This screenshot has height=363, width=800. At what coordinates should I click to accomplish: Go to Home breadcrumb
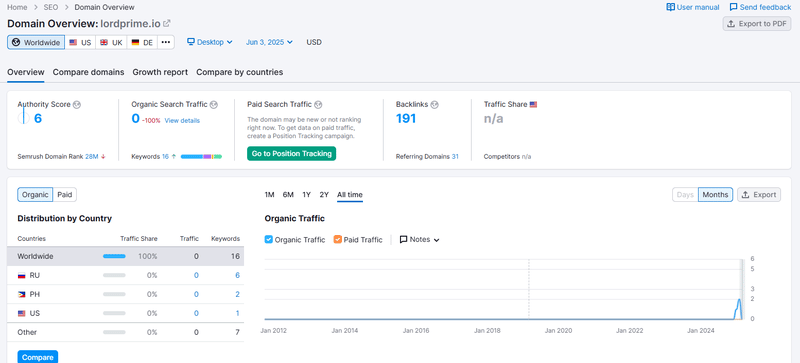[17, 7]
